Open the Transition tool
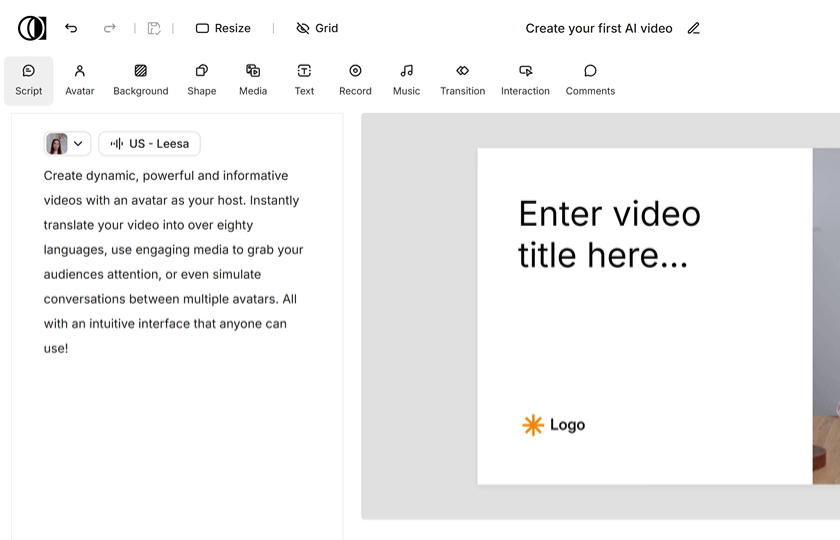The height and width of the screenshot is (540, 840). [x=462, y=80]
